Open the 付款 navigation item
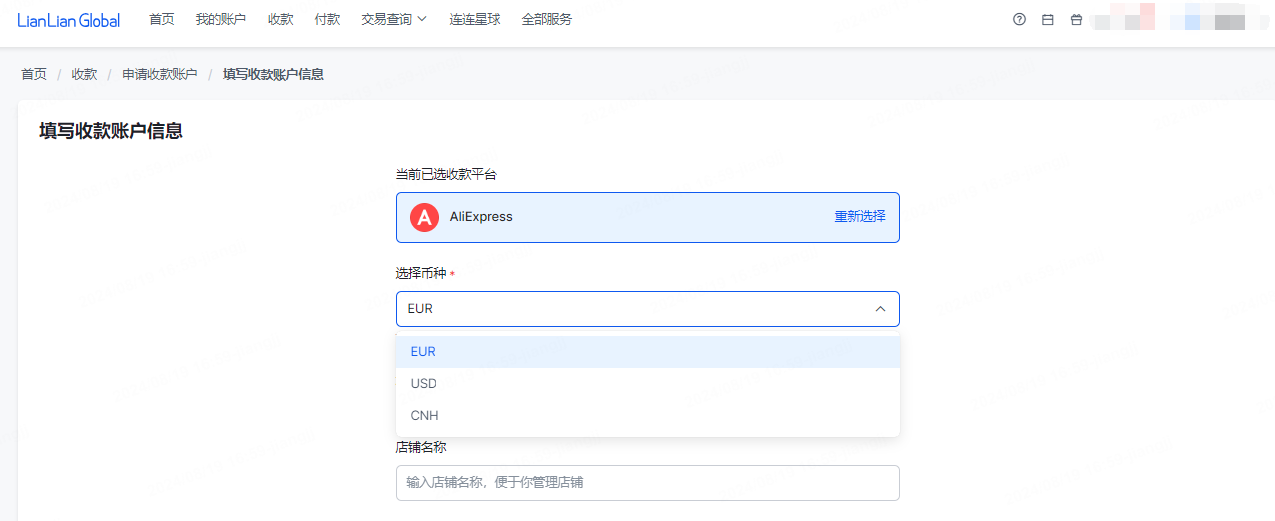Screen dimensions: 1275x521 pyautogui.click(x=326, y=19)
